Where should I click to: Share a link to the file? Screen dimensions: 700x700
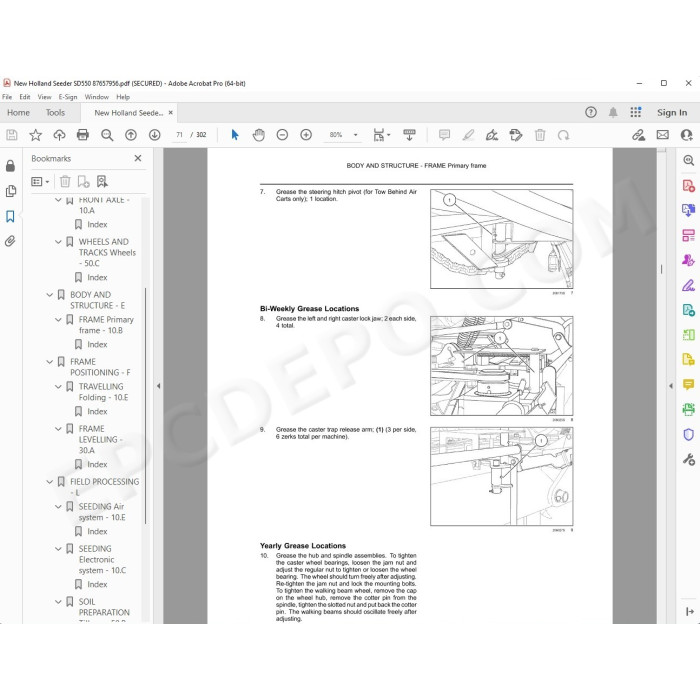(639, 135)
